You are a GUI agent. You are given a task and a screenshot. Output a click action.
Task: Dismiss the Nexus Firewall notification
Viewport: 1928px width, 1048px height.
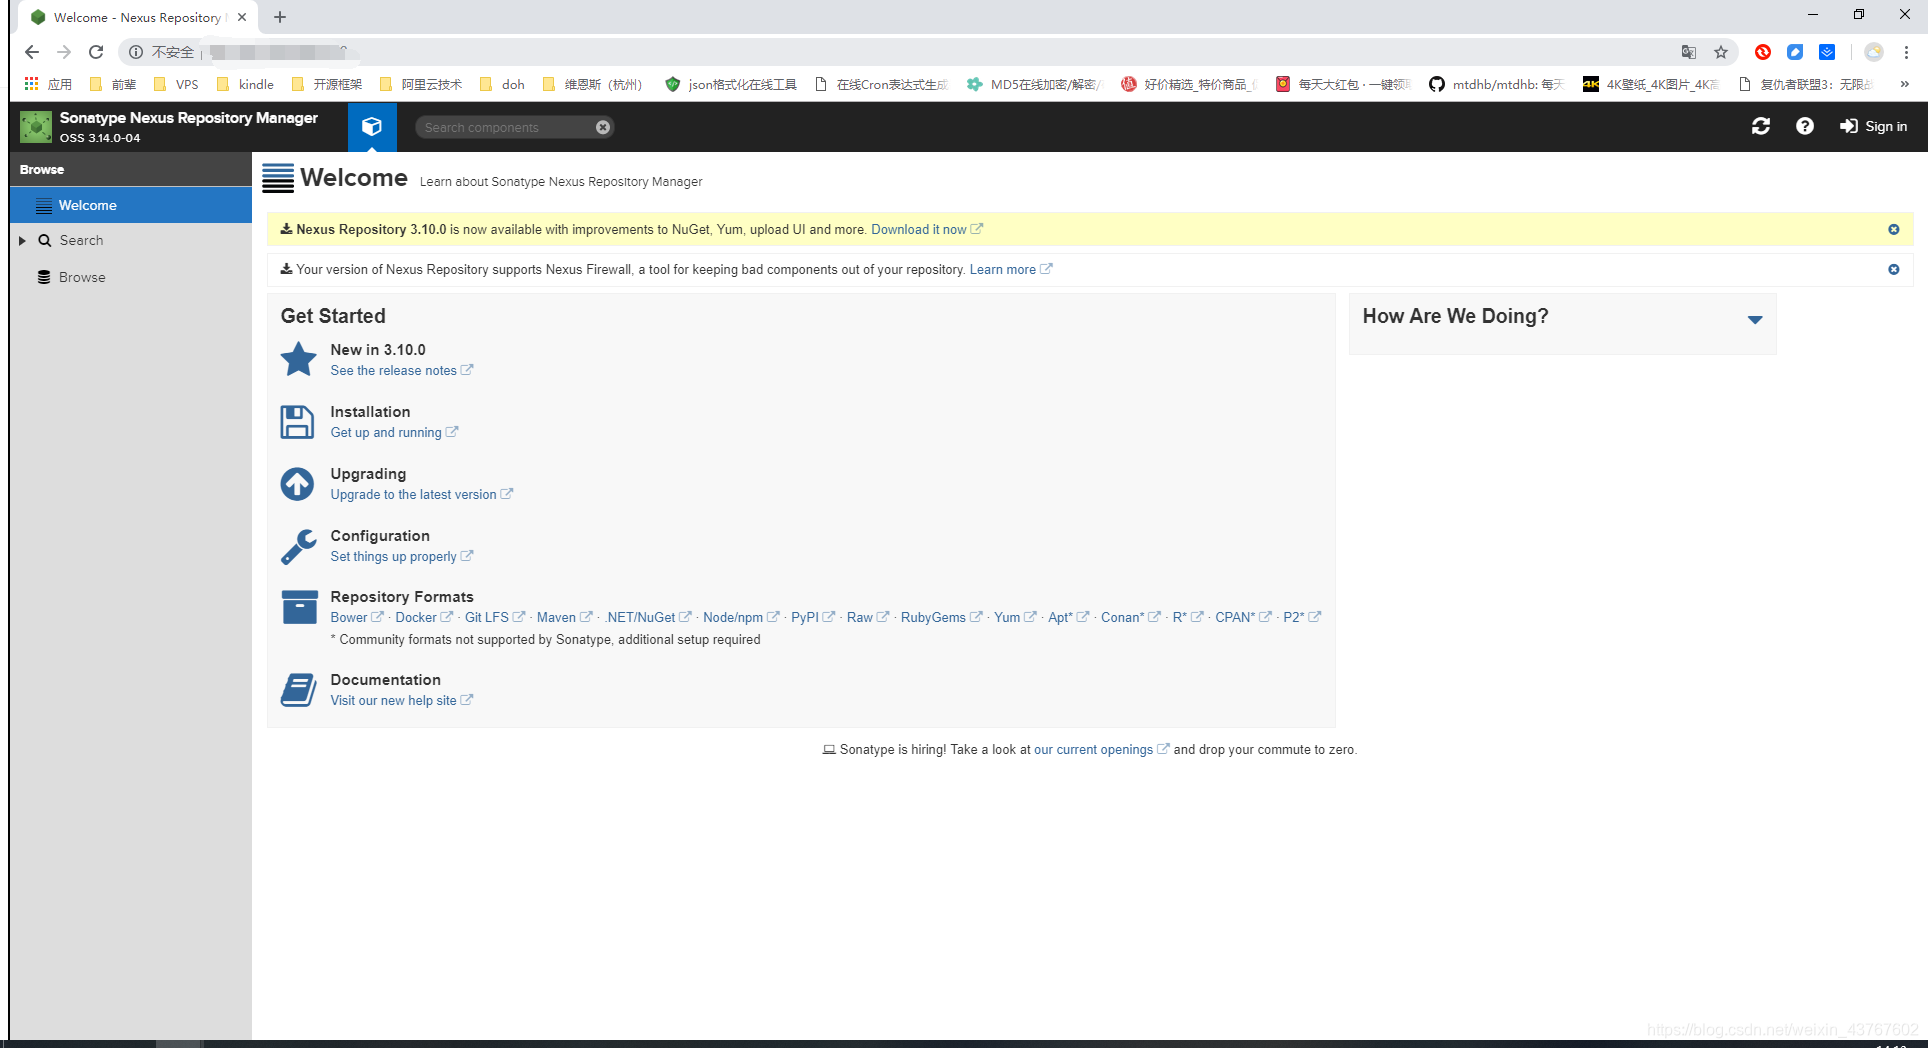click(x=1893, y=270)
